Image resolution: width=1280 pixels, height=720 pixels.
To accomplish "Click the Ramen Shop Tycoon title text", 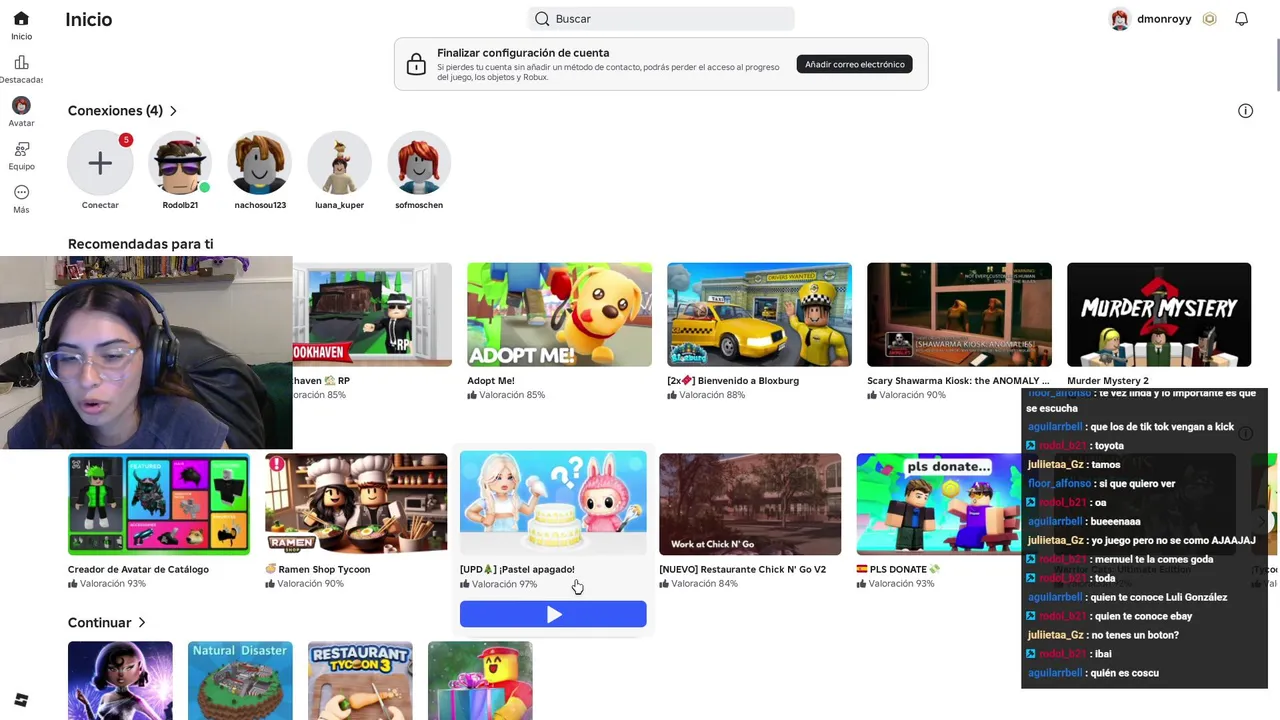I will point(324,570).
